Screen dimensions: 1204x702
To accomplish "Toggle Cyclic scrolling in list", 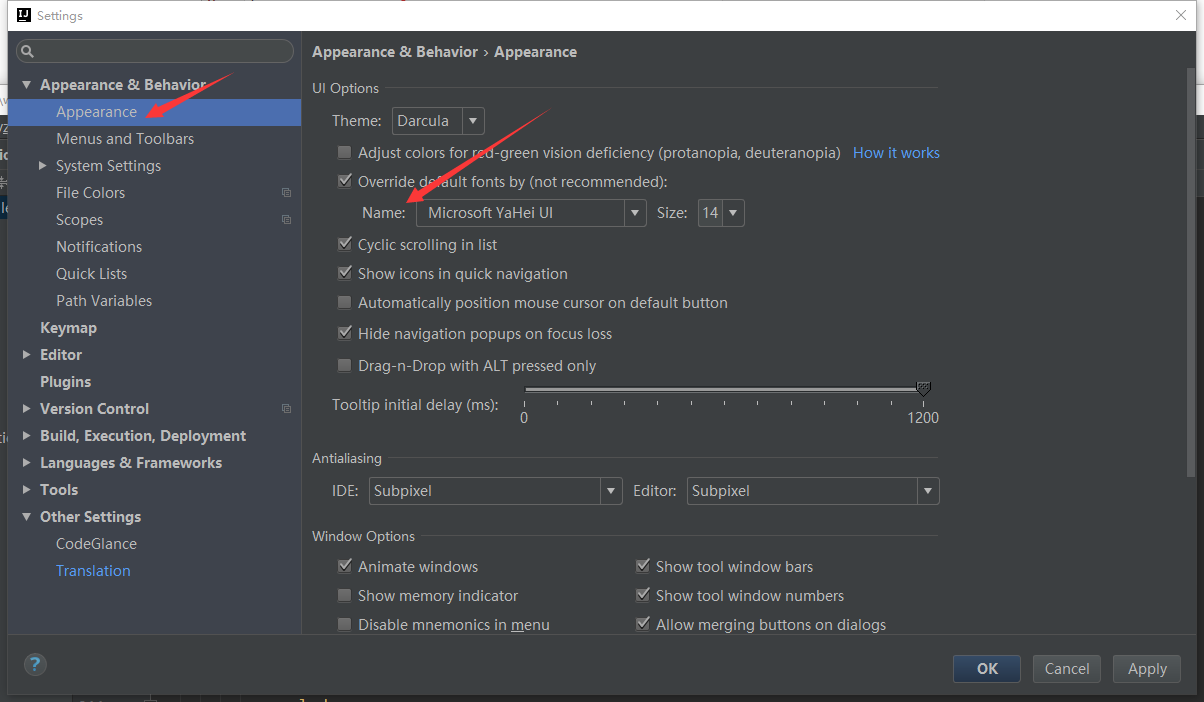I will coord(345,245).
